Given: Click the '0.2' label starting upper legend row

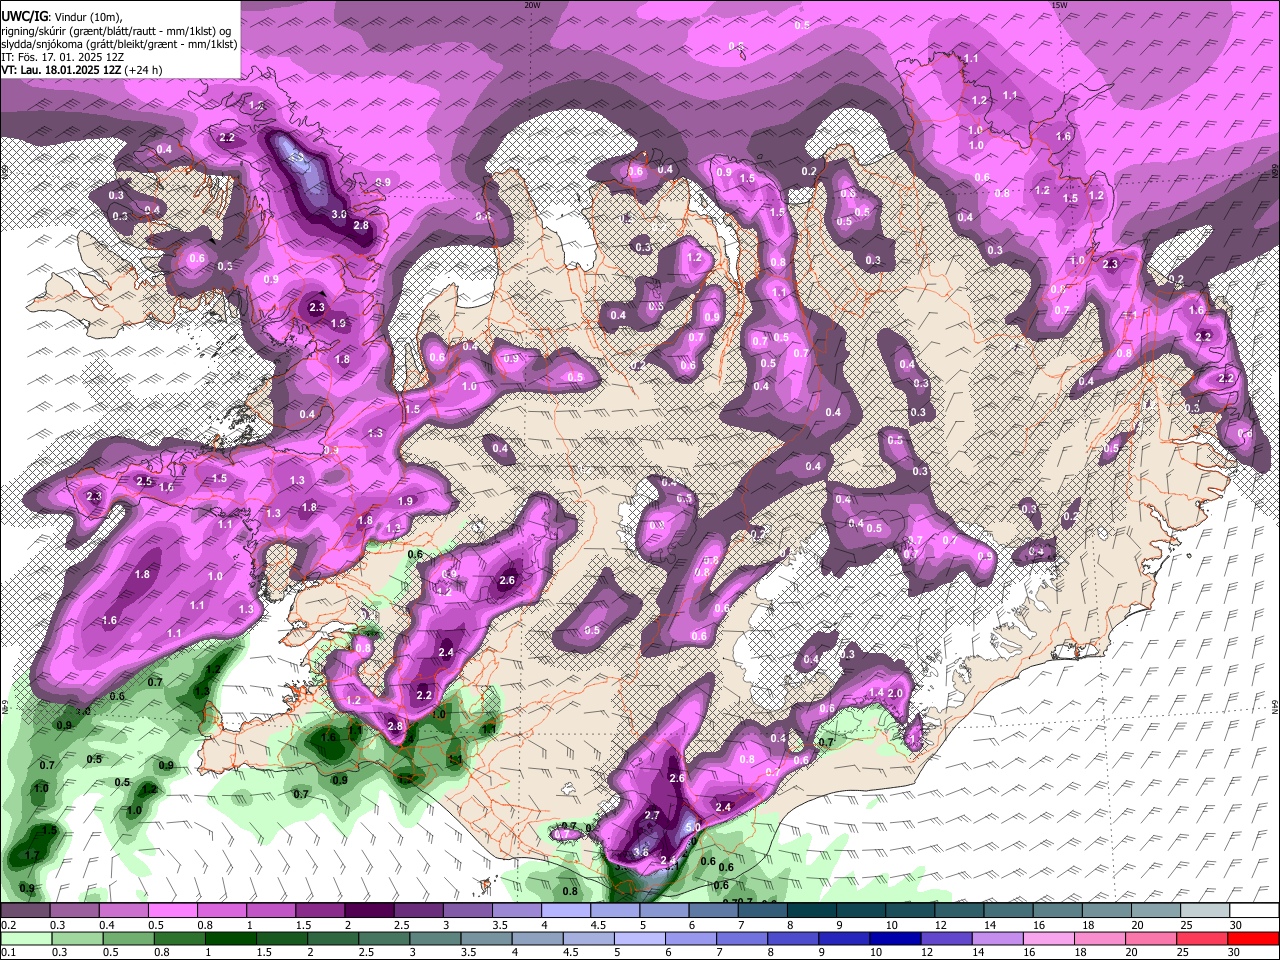Looking at the screenshot, I should (8, 925).
